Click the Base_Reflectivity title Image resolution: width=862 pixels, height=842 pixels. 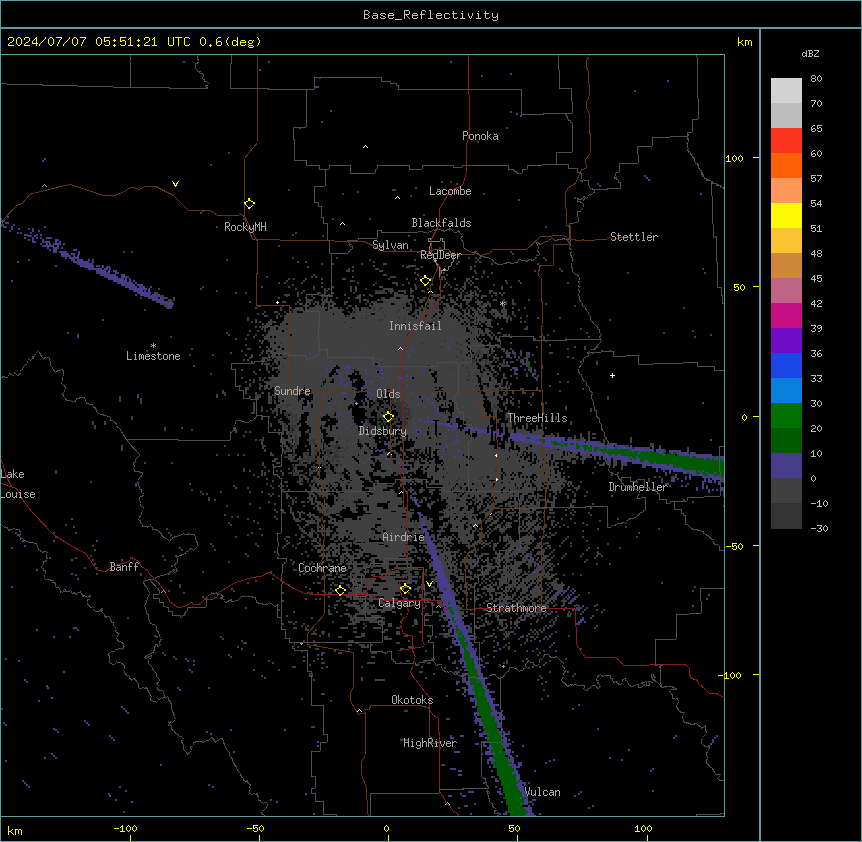(x=431, y=15)
